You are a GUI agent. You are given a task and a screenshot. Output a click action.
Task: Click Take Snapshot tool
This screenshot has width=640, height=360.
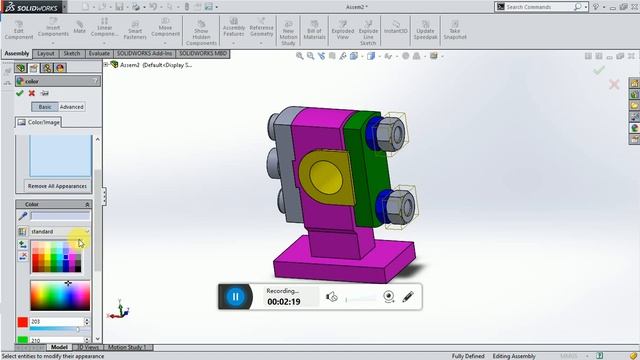455,30
